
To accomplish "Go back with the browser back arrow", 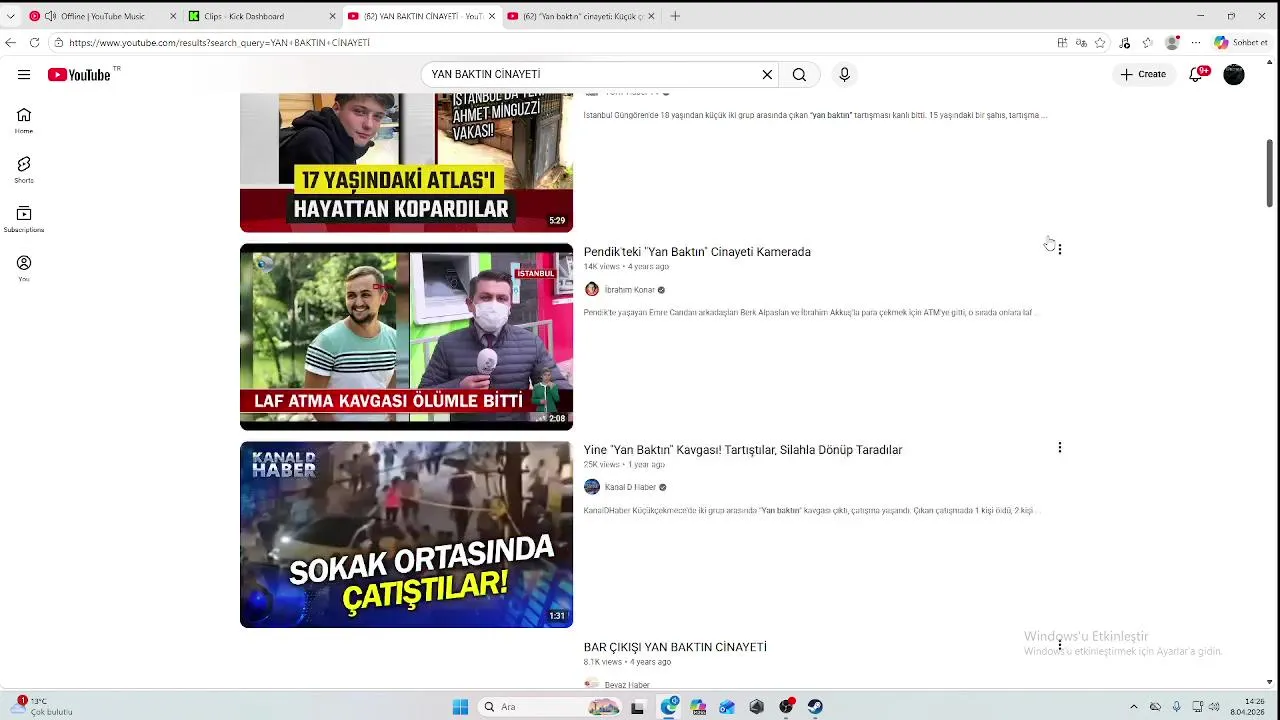I will pos(11,43).
